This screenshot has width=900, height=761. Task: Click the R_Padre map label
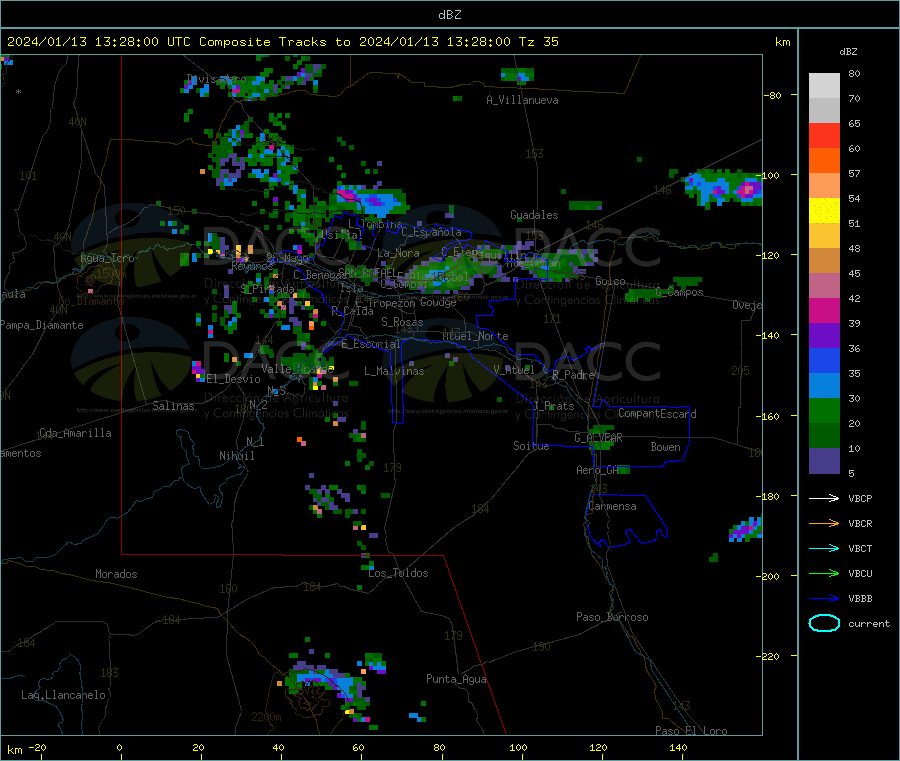[573, 375]
